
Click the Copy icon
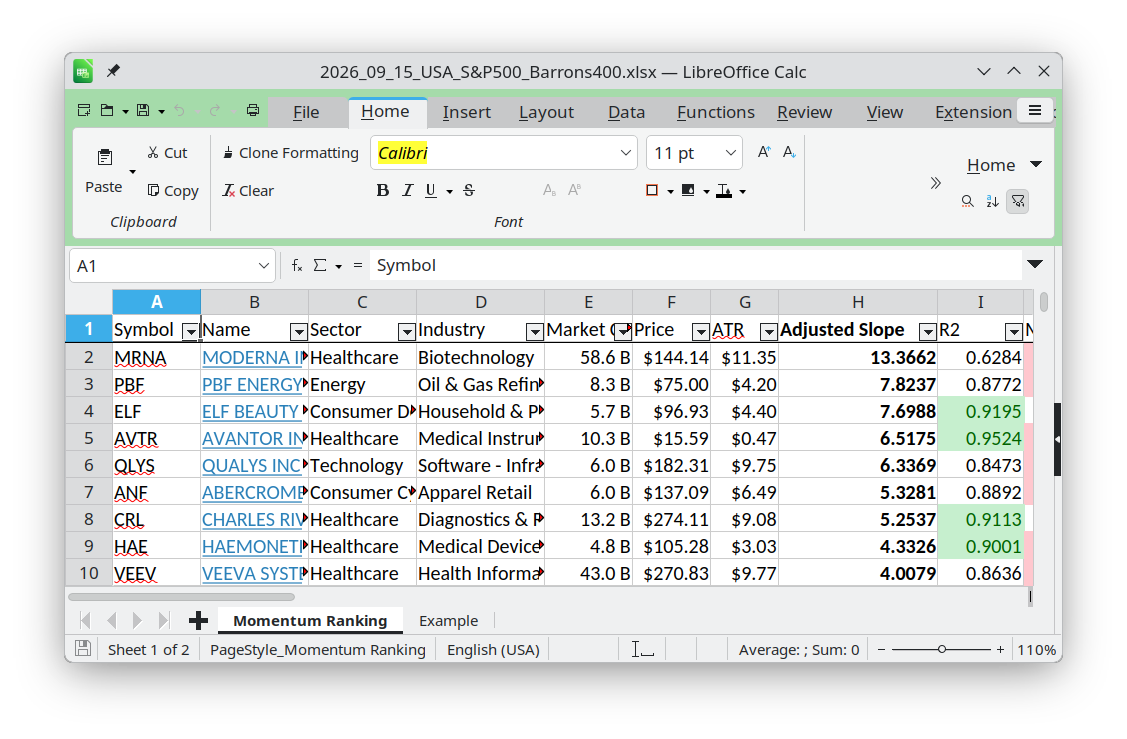click(153, 191)
